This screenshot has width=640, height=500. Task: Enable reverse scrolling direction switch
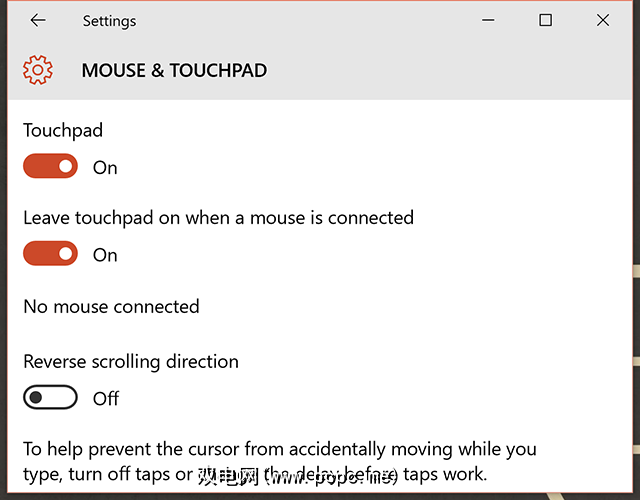(x=51, y=398)
